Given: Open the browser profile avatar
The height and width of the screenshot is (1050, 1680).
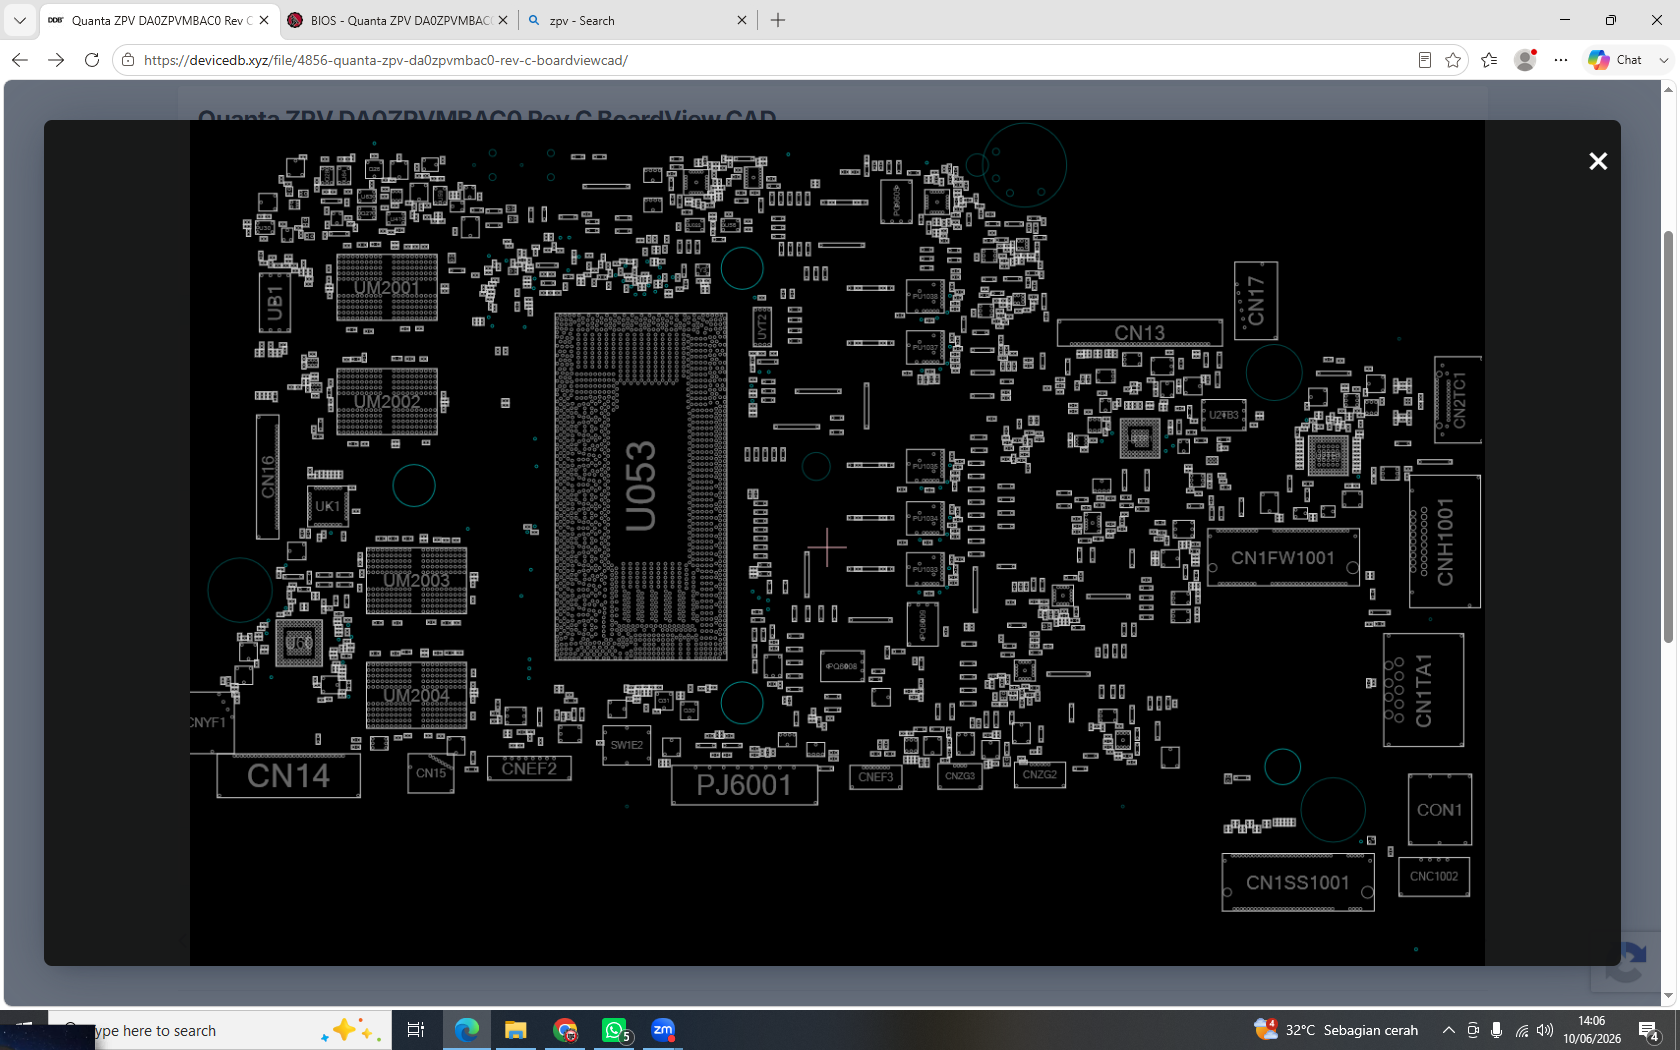Looking at the screenshot, I should click(1525, 60).
